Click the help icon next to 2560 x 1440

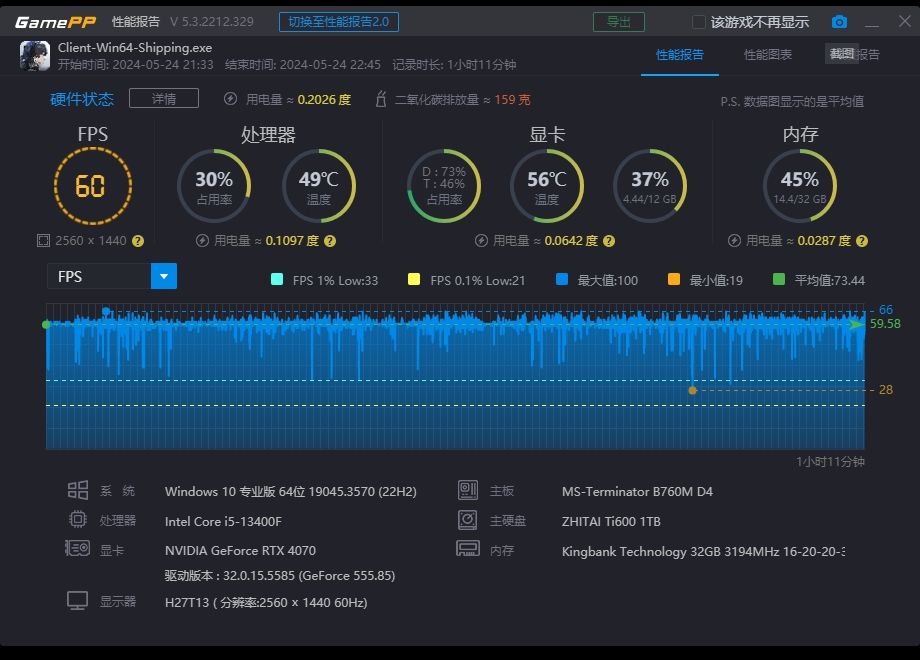click(138, 241)
